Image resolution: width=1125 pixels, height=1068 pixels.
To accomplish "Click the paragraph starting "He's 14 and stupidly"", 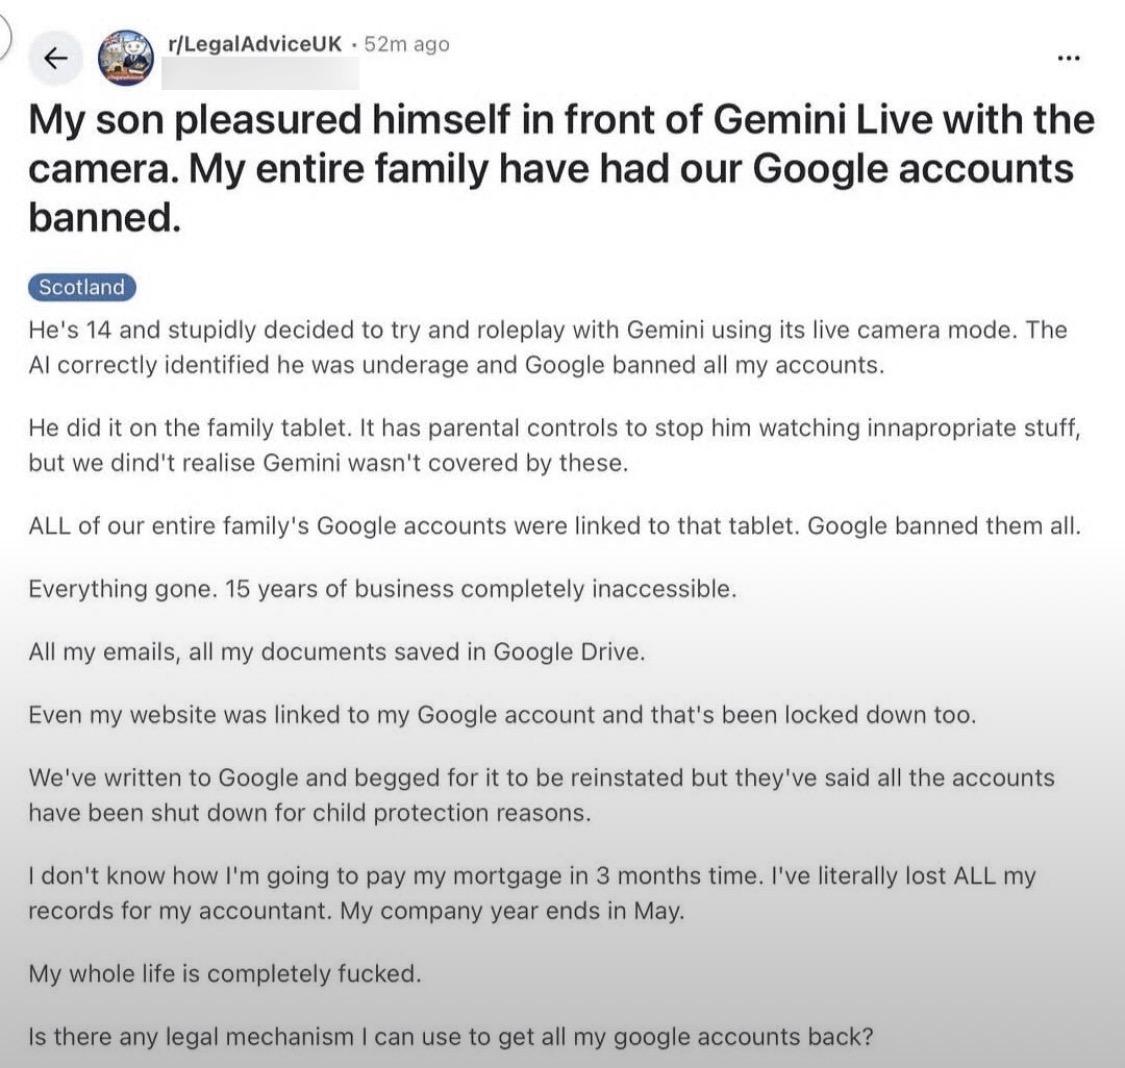I will pyautogui.click(x=546, y=346).
